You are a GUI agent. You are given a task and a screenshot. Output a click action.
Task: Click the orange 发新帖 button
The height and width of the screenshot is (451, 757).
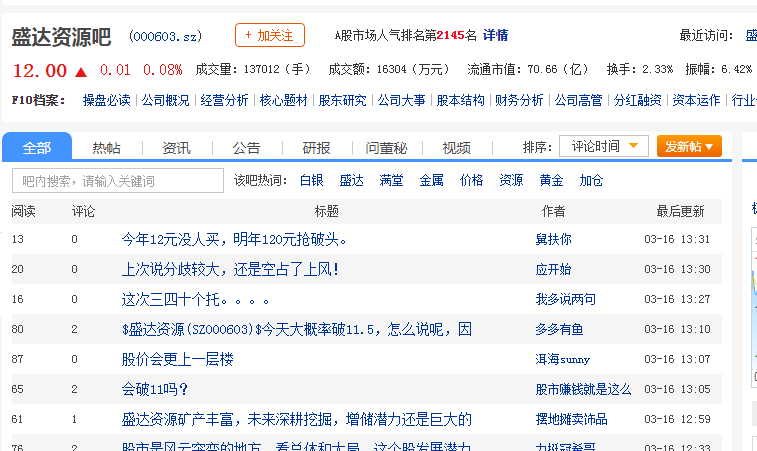click(x=689, y=147)
